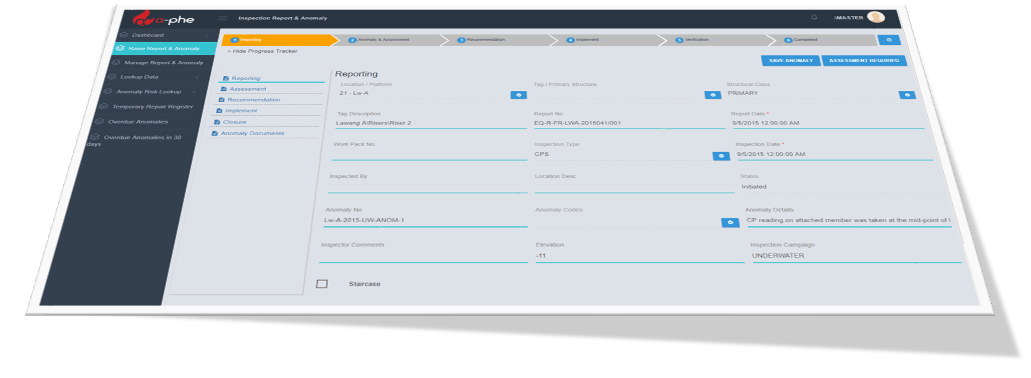
Task: Go to Verification progress step
Action: pos(717,40)
